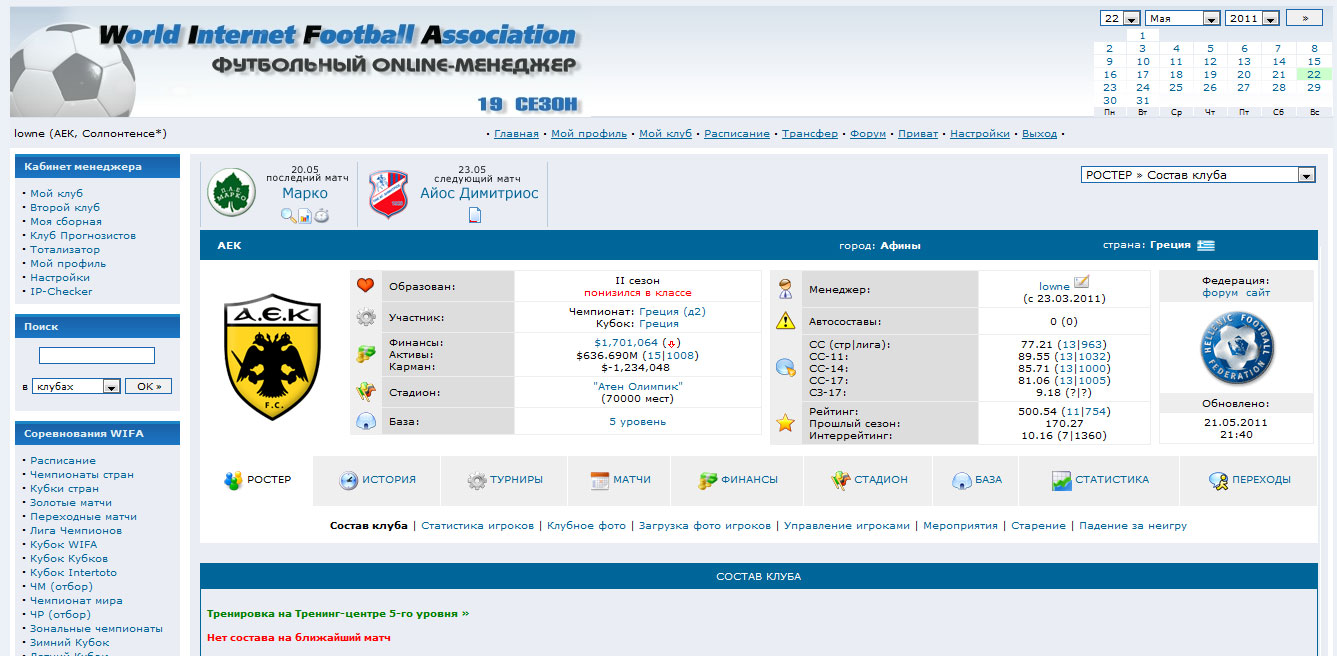Click star icon beside Рейтинг row
The image size is (1337, 656).
pyautogui.click(x=786, y=423)
